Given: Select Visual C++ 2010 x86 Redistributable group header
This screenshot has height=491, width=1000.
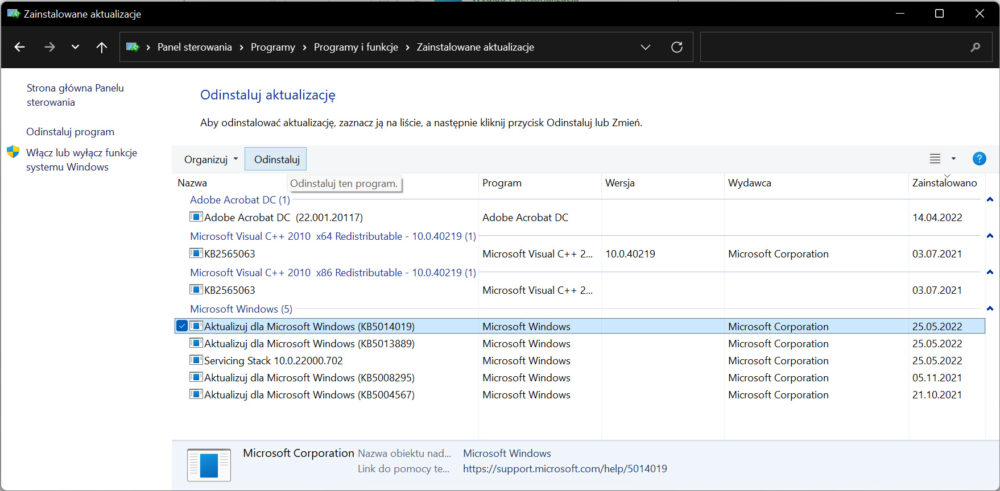Looking at the screenshot, I should [x=333, y=272].
